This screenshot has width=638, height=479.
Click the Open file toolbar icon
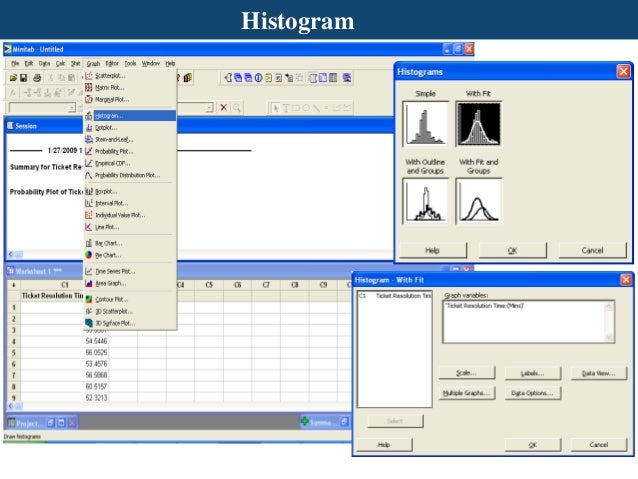tap(14, 77)
